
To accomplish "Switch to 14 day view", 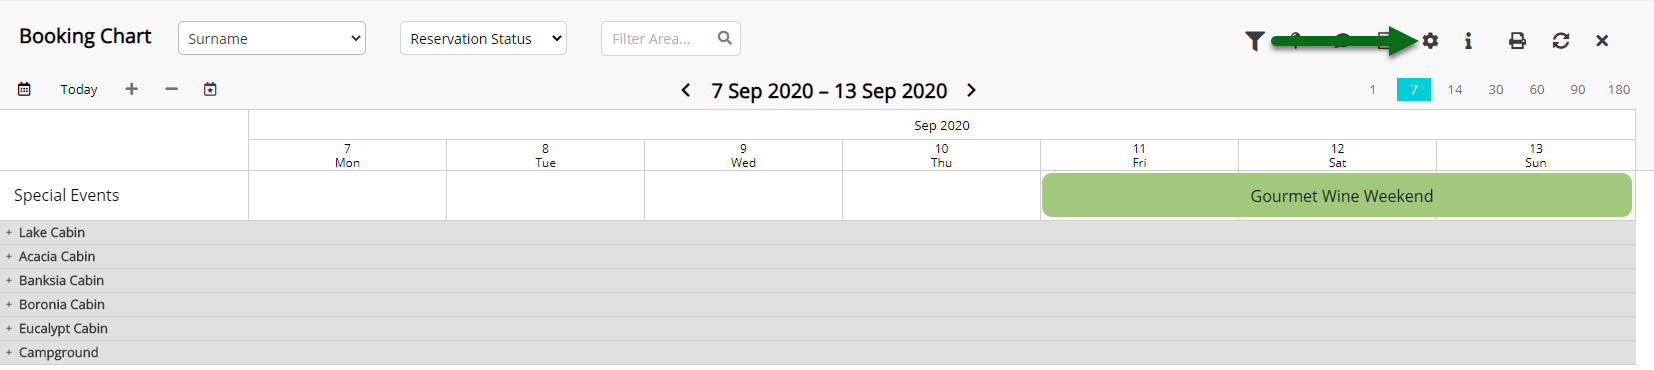I will click(1455, 89).
